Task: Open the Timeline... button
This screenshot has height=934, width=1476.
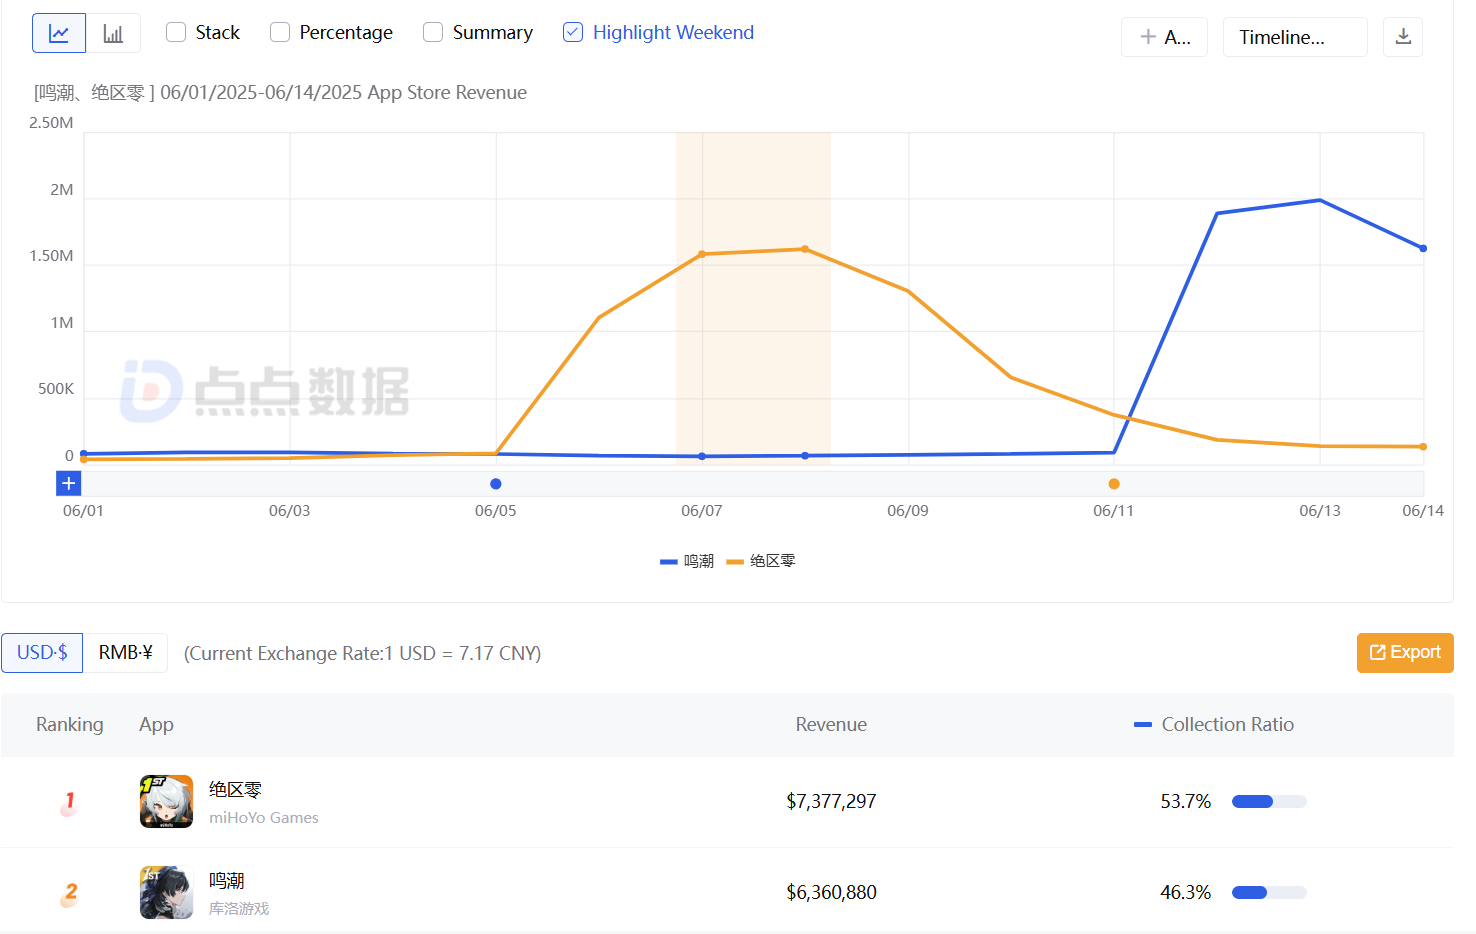Action: point(1295,37)
